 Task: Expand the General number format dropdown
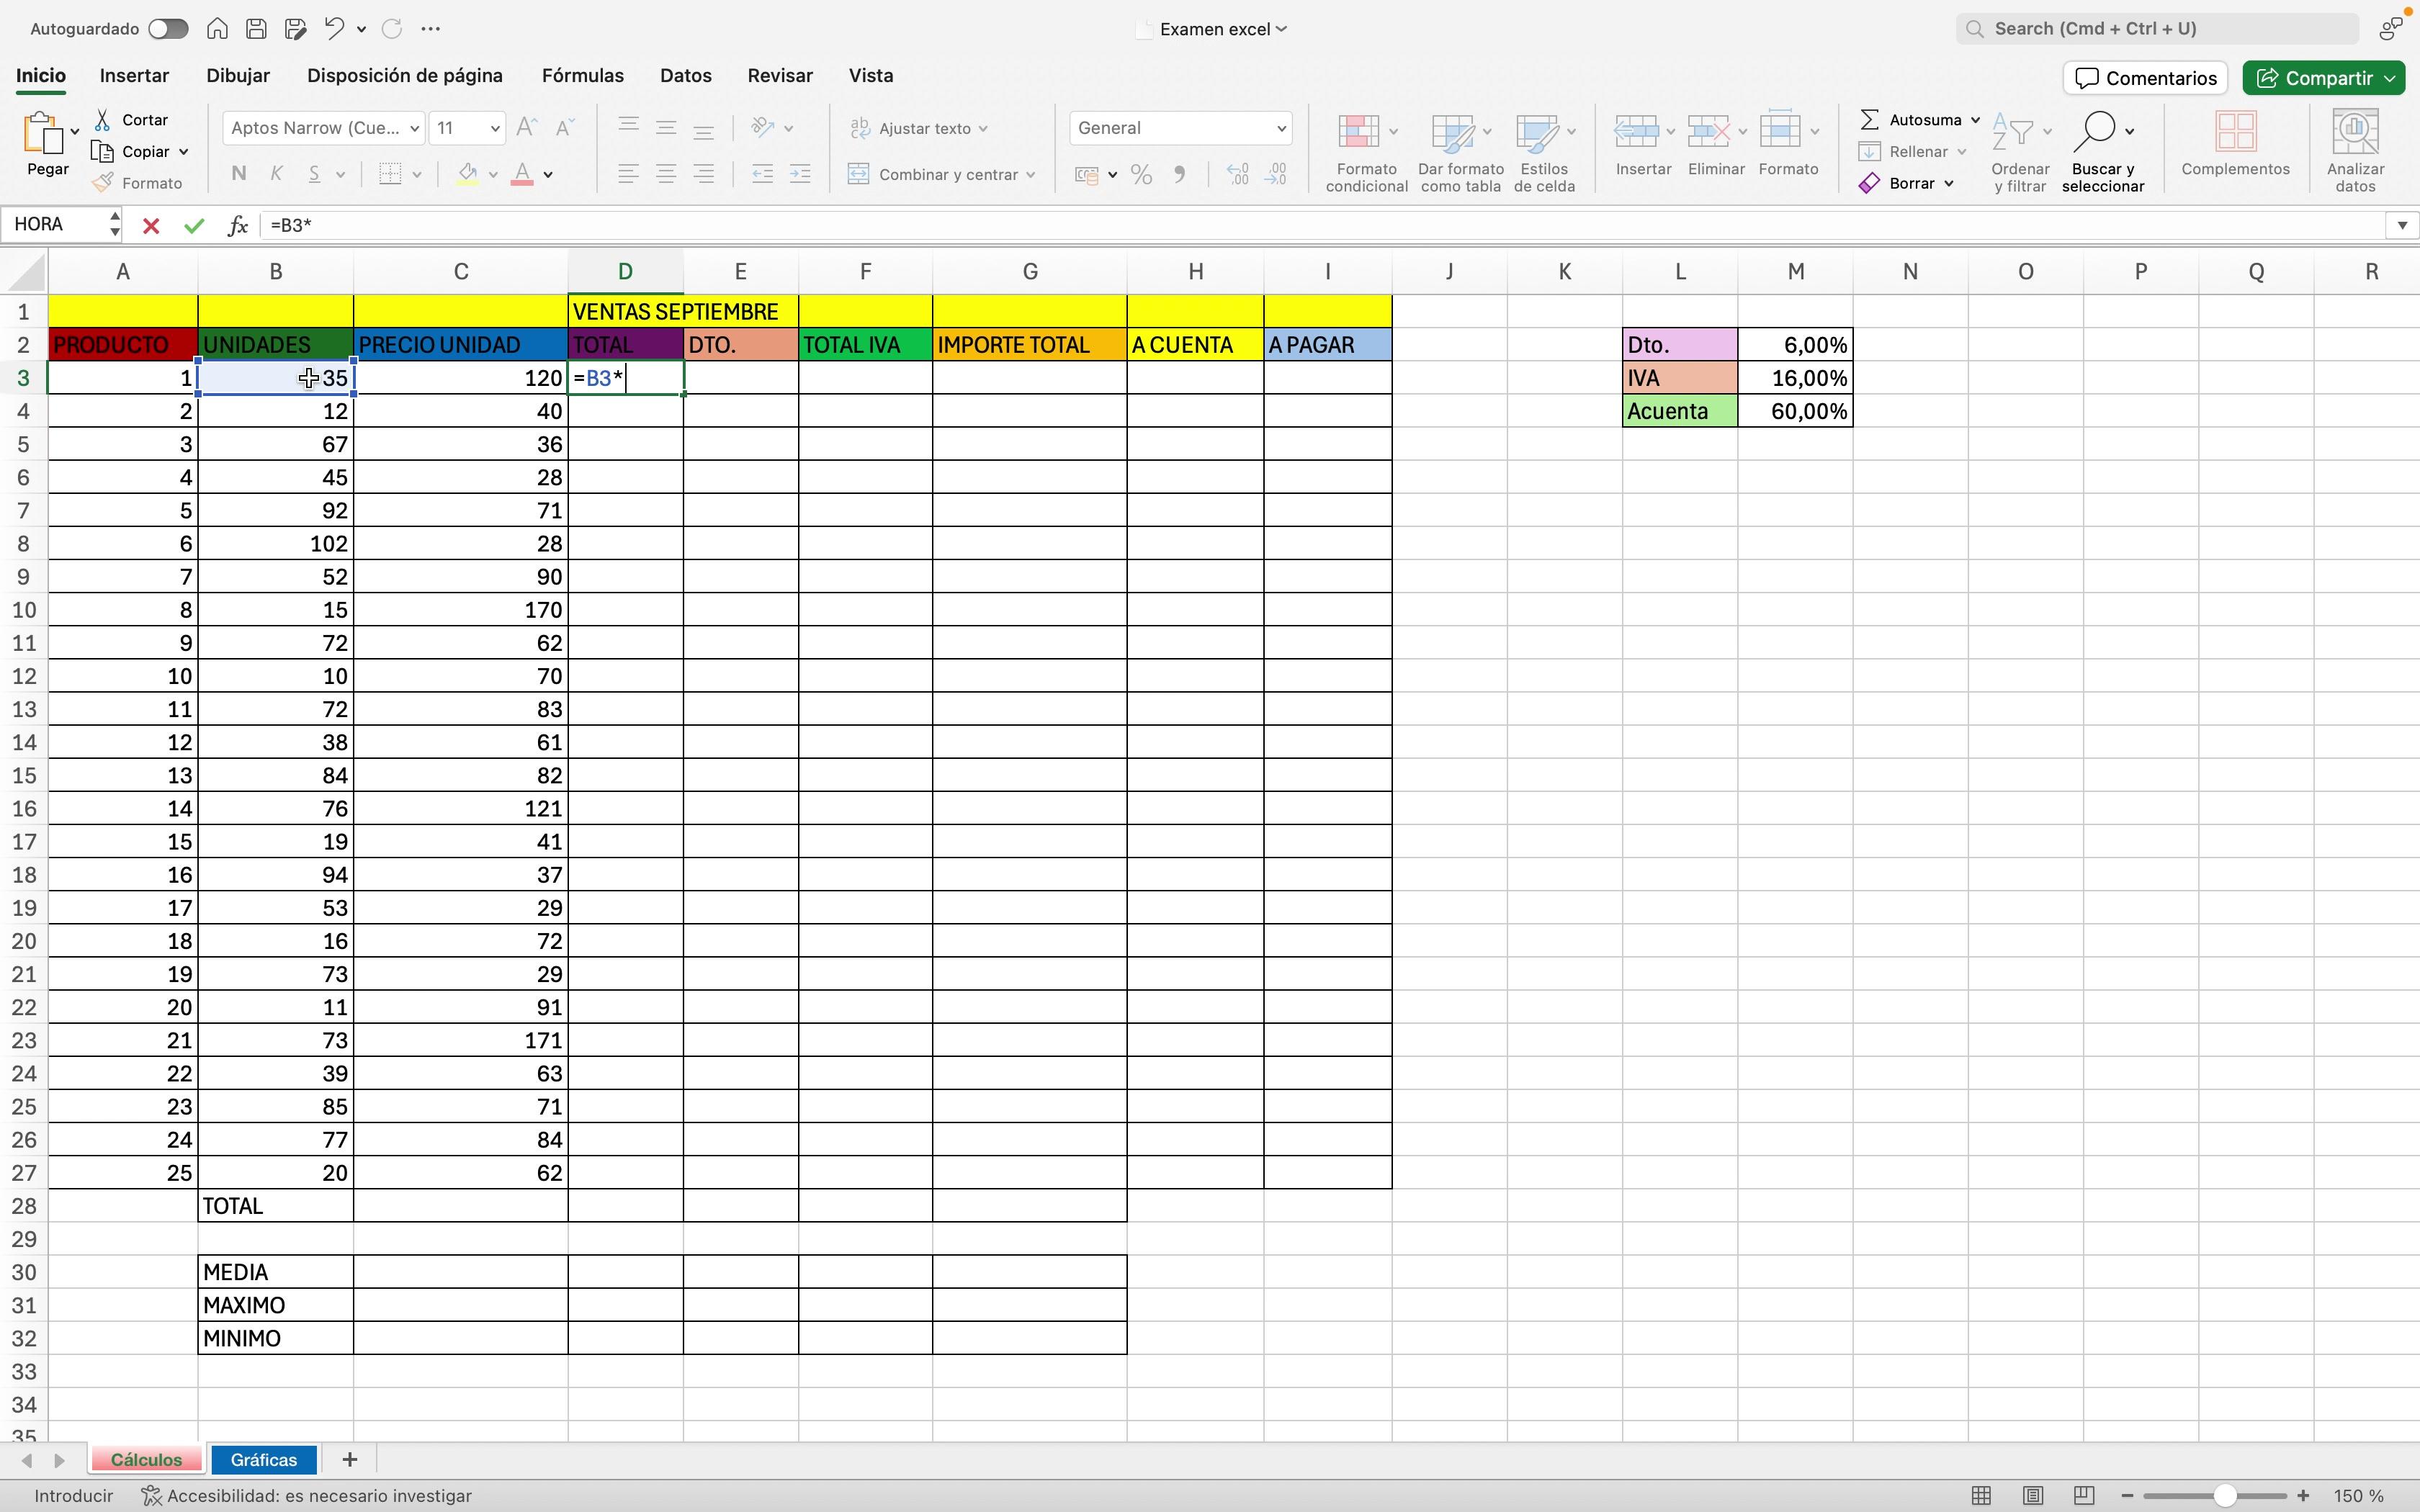[1280, 128]
